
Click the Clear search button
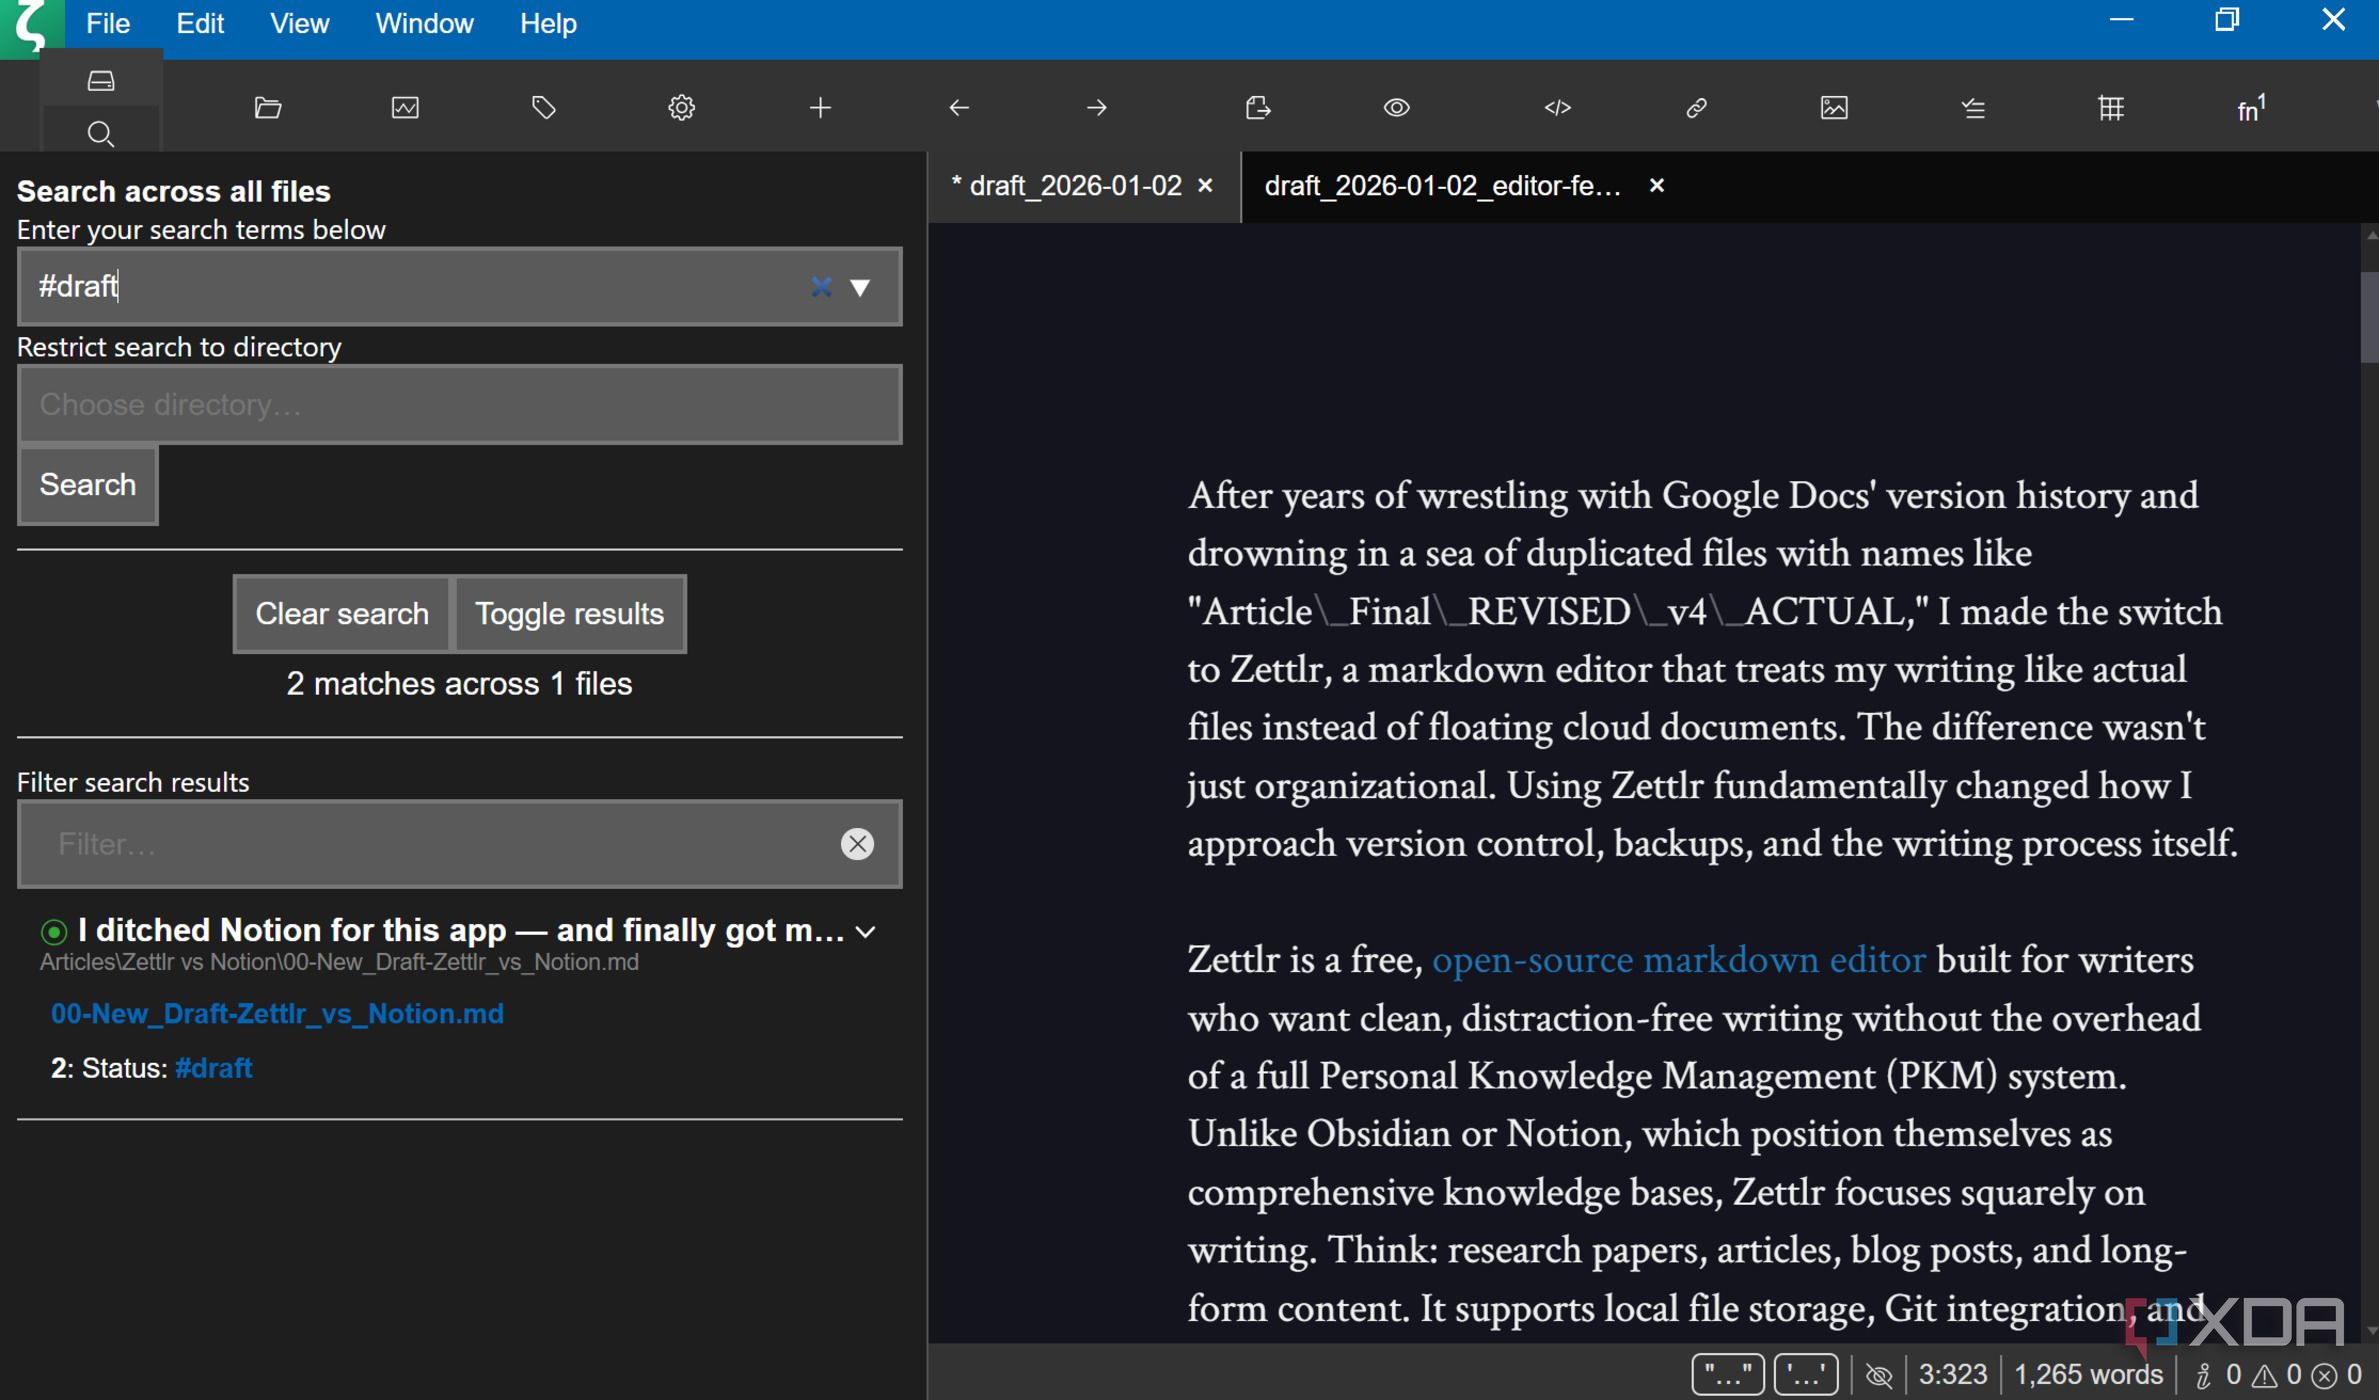pyautogui.click(x=342, y=613)
